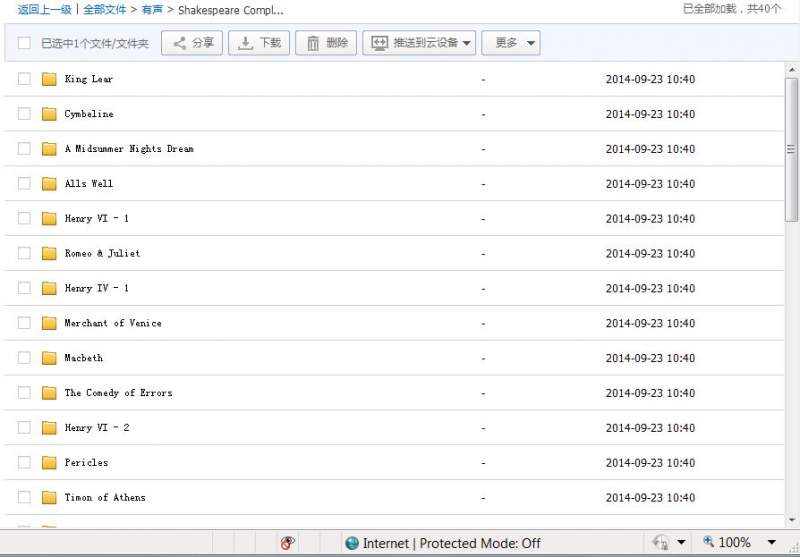The height and width of the screenshot is (557, 800).
Task: Open the Pericles folder name
Action: [86, 462]
